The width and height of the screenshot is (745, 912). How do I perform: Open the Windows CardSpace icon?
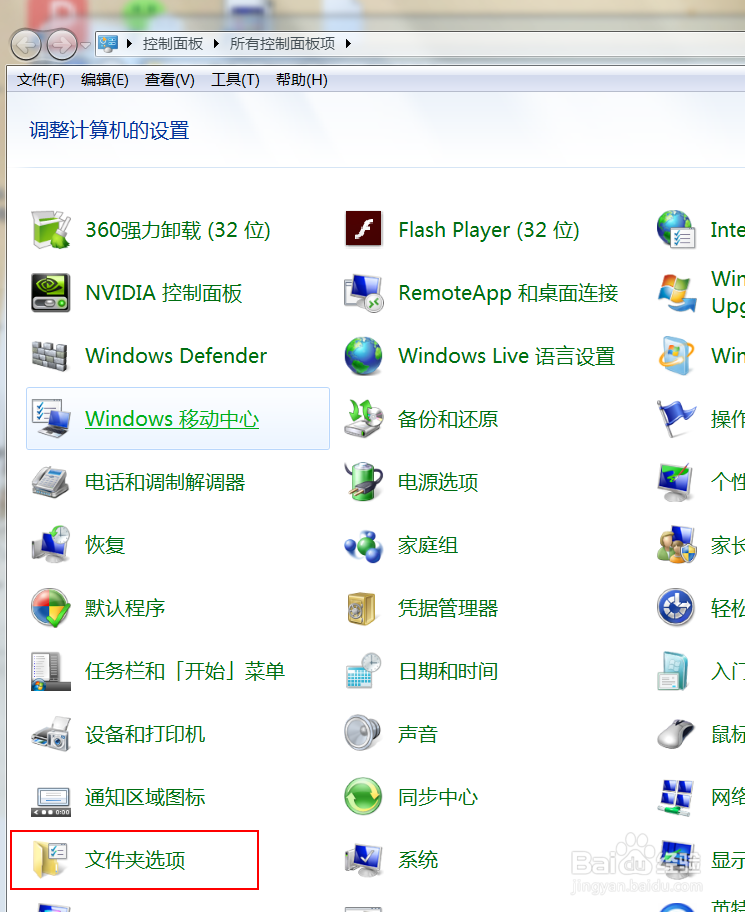pos(676,355)
